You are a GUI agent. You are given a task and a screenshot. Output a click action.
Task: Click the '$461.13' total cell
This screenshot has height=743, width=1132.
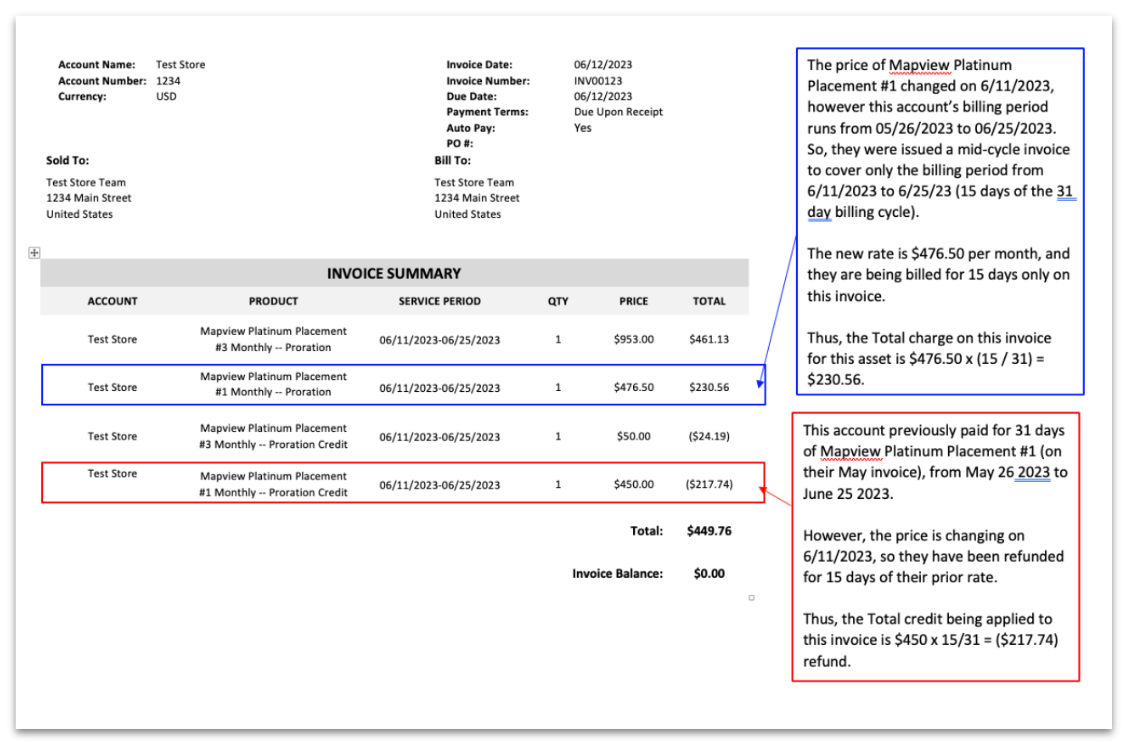click(709, 339)
